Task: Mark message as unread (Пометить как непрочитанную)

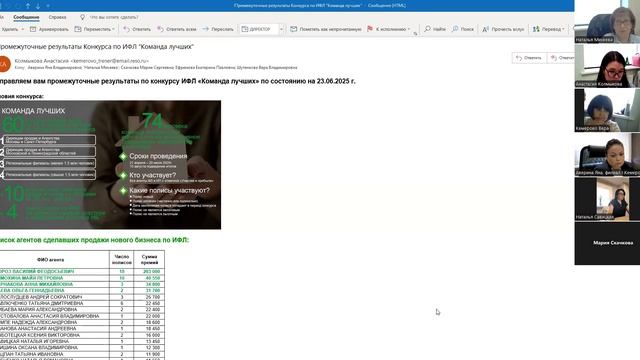Action: click(x=326, y=29)
